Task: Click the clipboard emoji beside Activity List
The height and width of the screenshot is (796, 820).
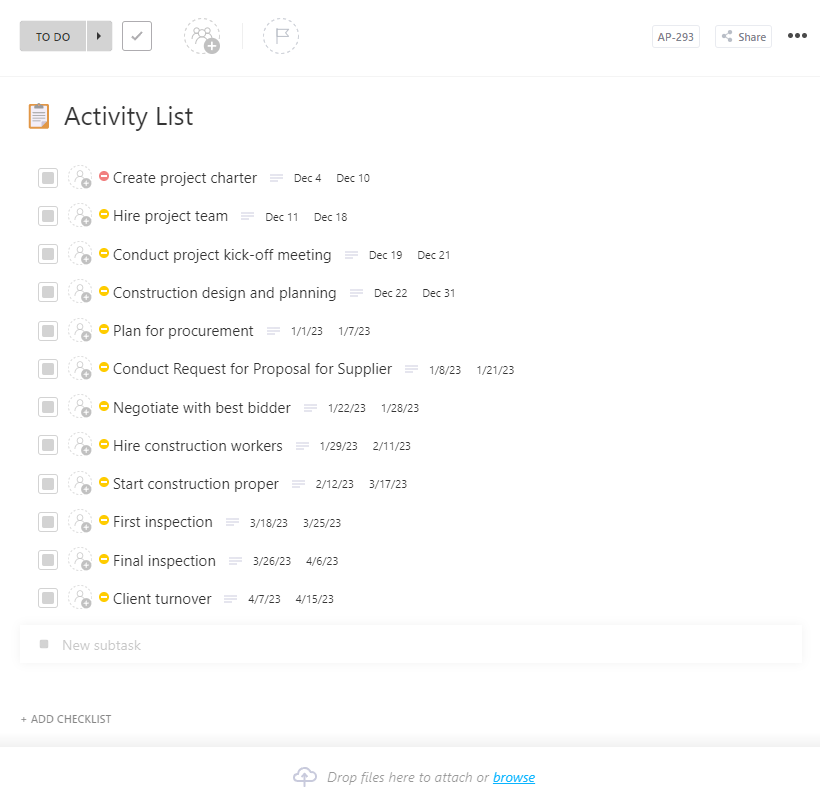Action: point(39,116)
